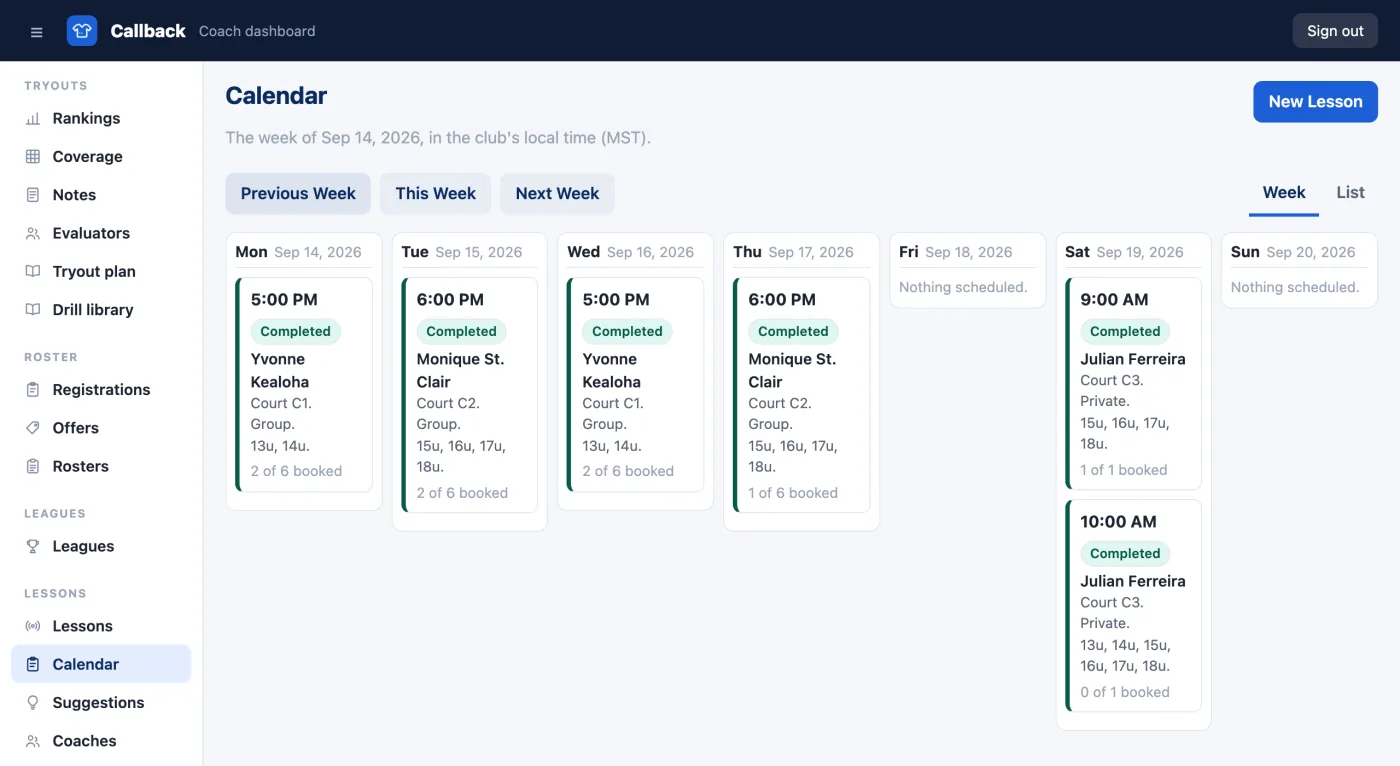Click the Offers tag icon

tap(33, 428)
